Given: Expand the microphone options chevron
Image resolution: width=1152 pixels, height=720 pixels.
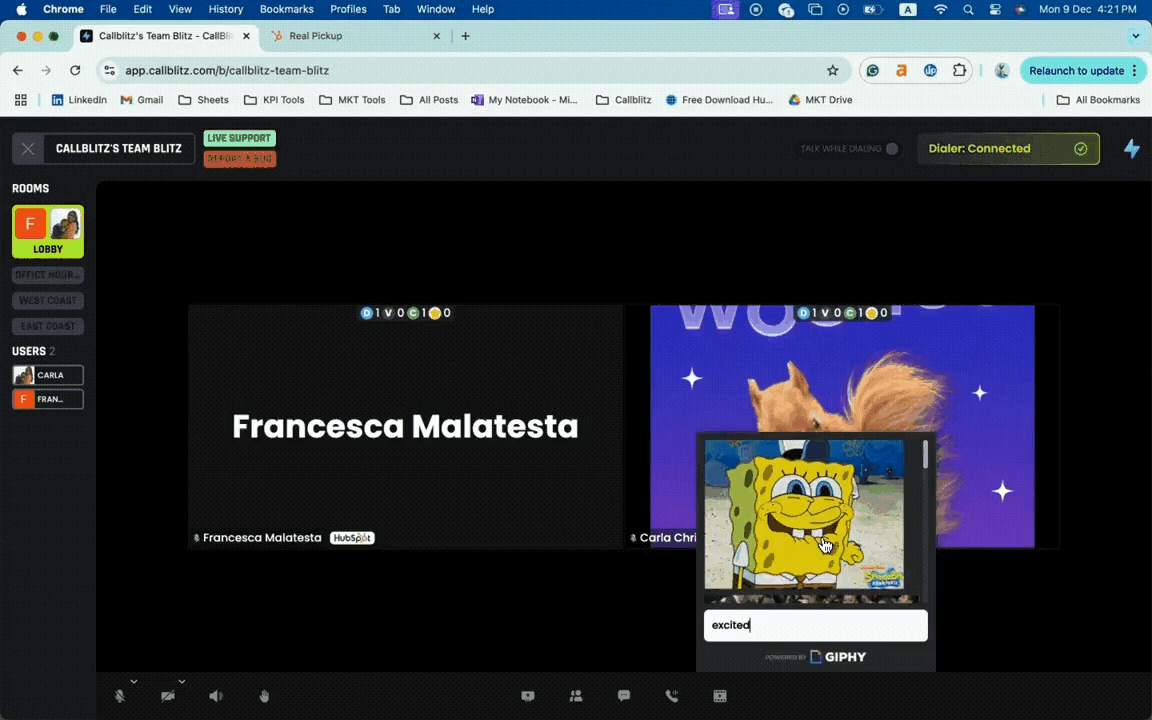Looking at the screenshot, I should tap(134, 682).
